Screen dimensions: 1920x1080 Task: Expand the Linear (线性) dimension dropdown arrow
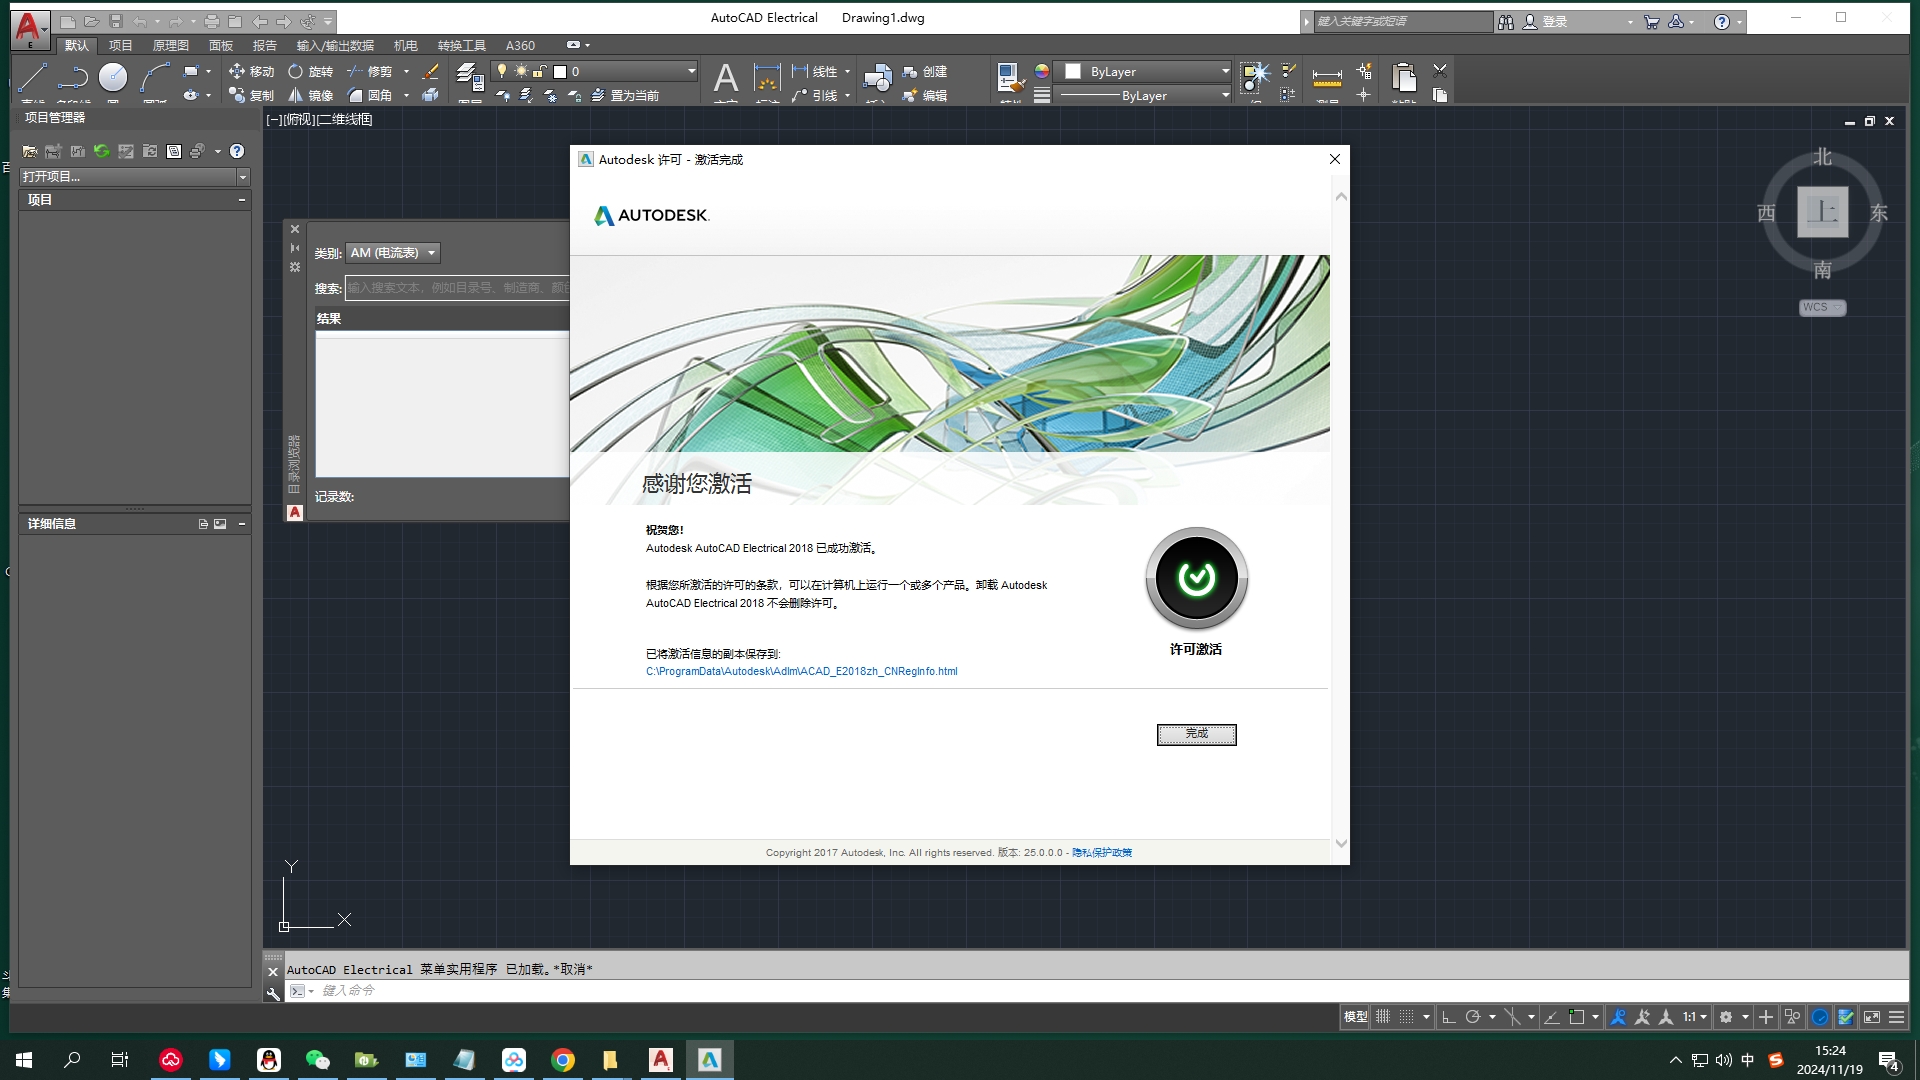tap(847, 71)
